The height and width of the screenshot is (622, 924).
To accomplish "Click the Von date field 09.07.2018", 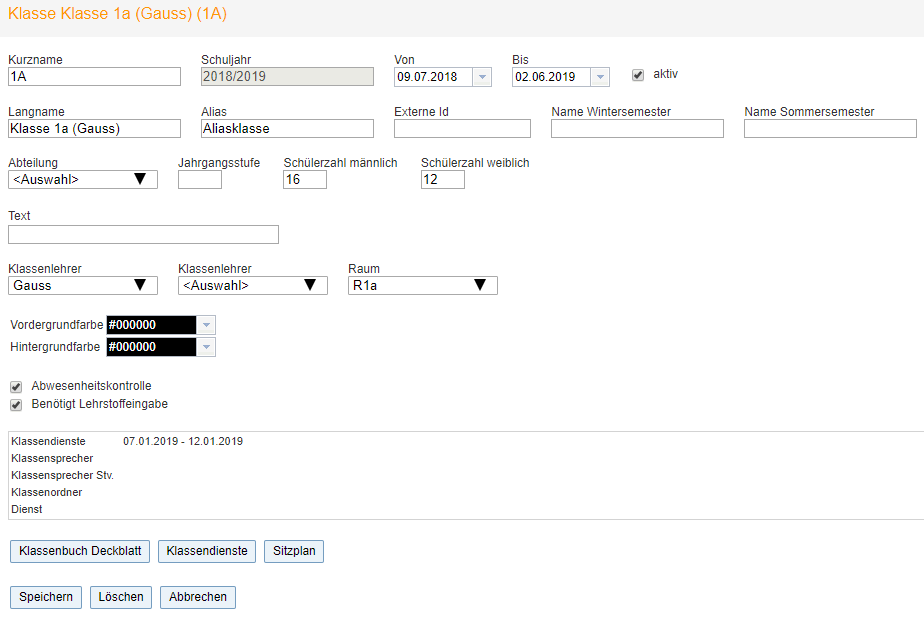I will pos(434,77).
